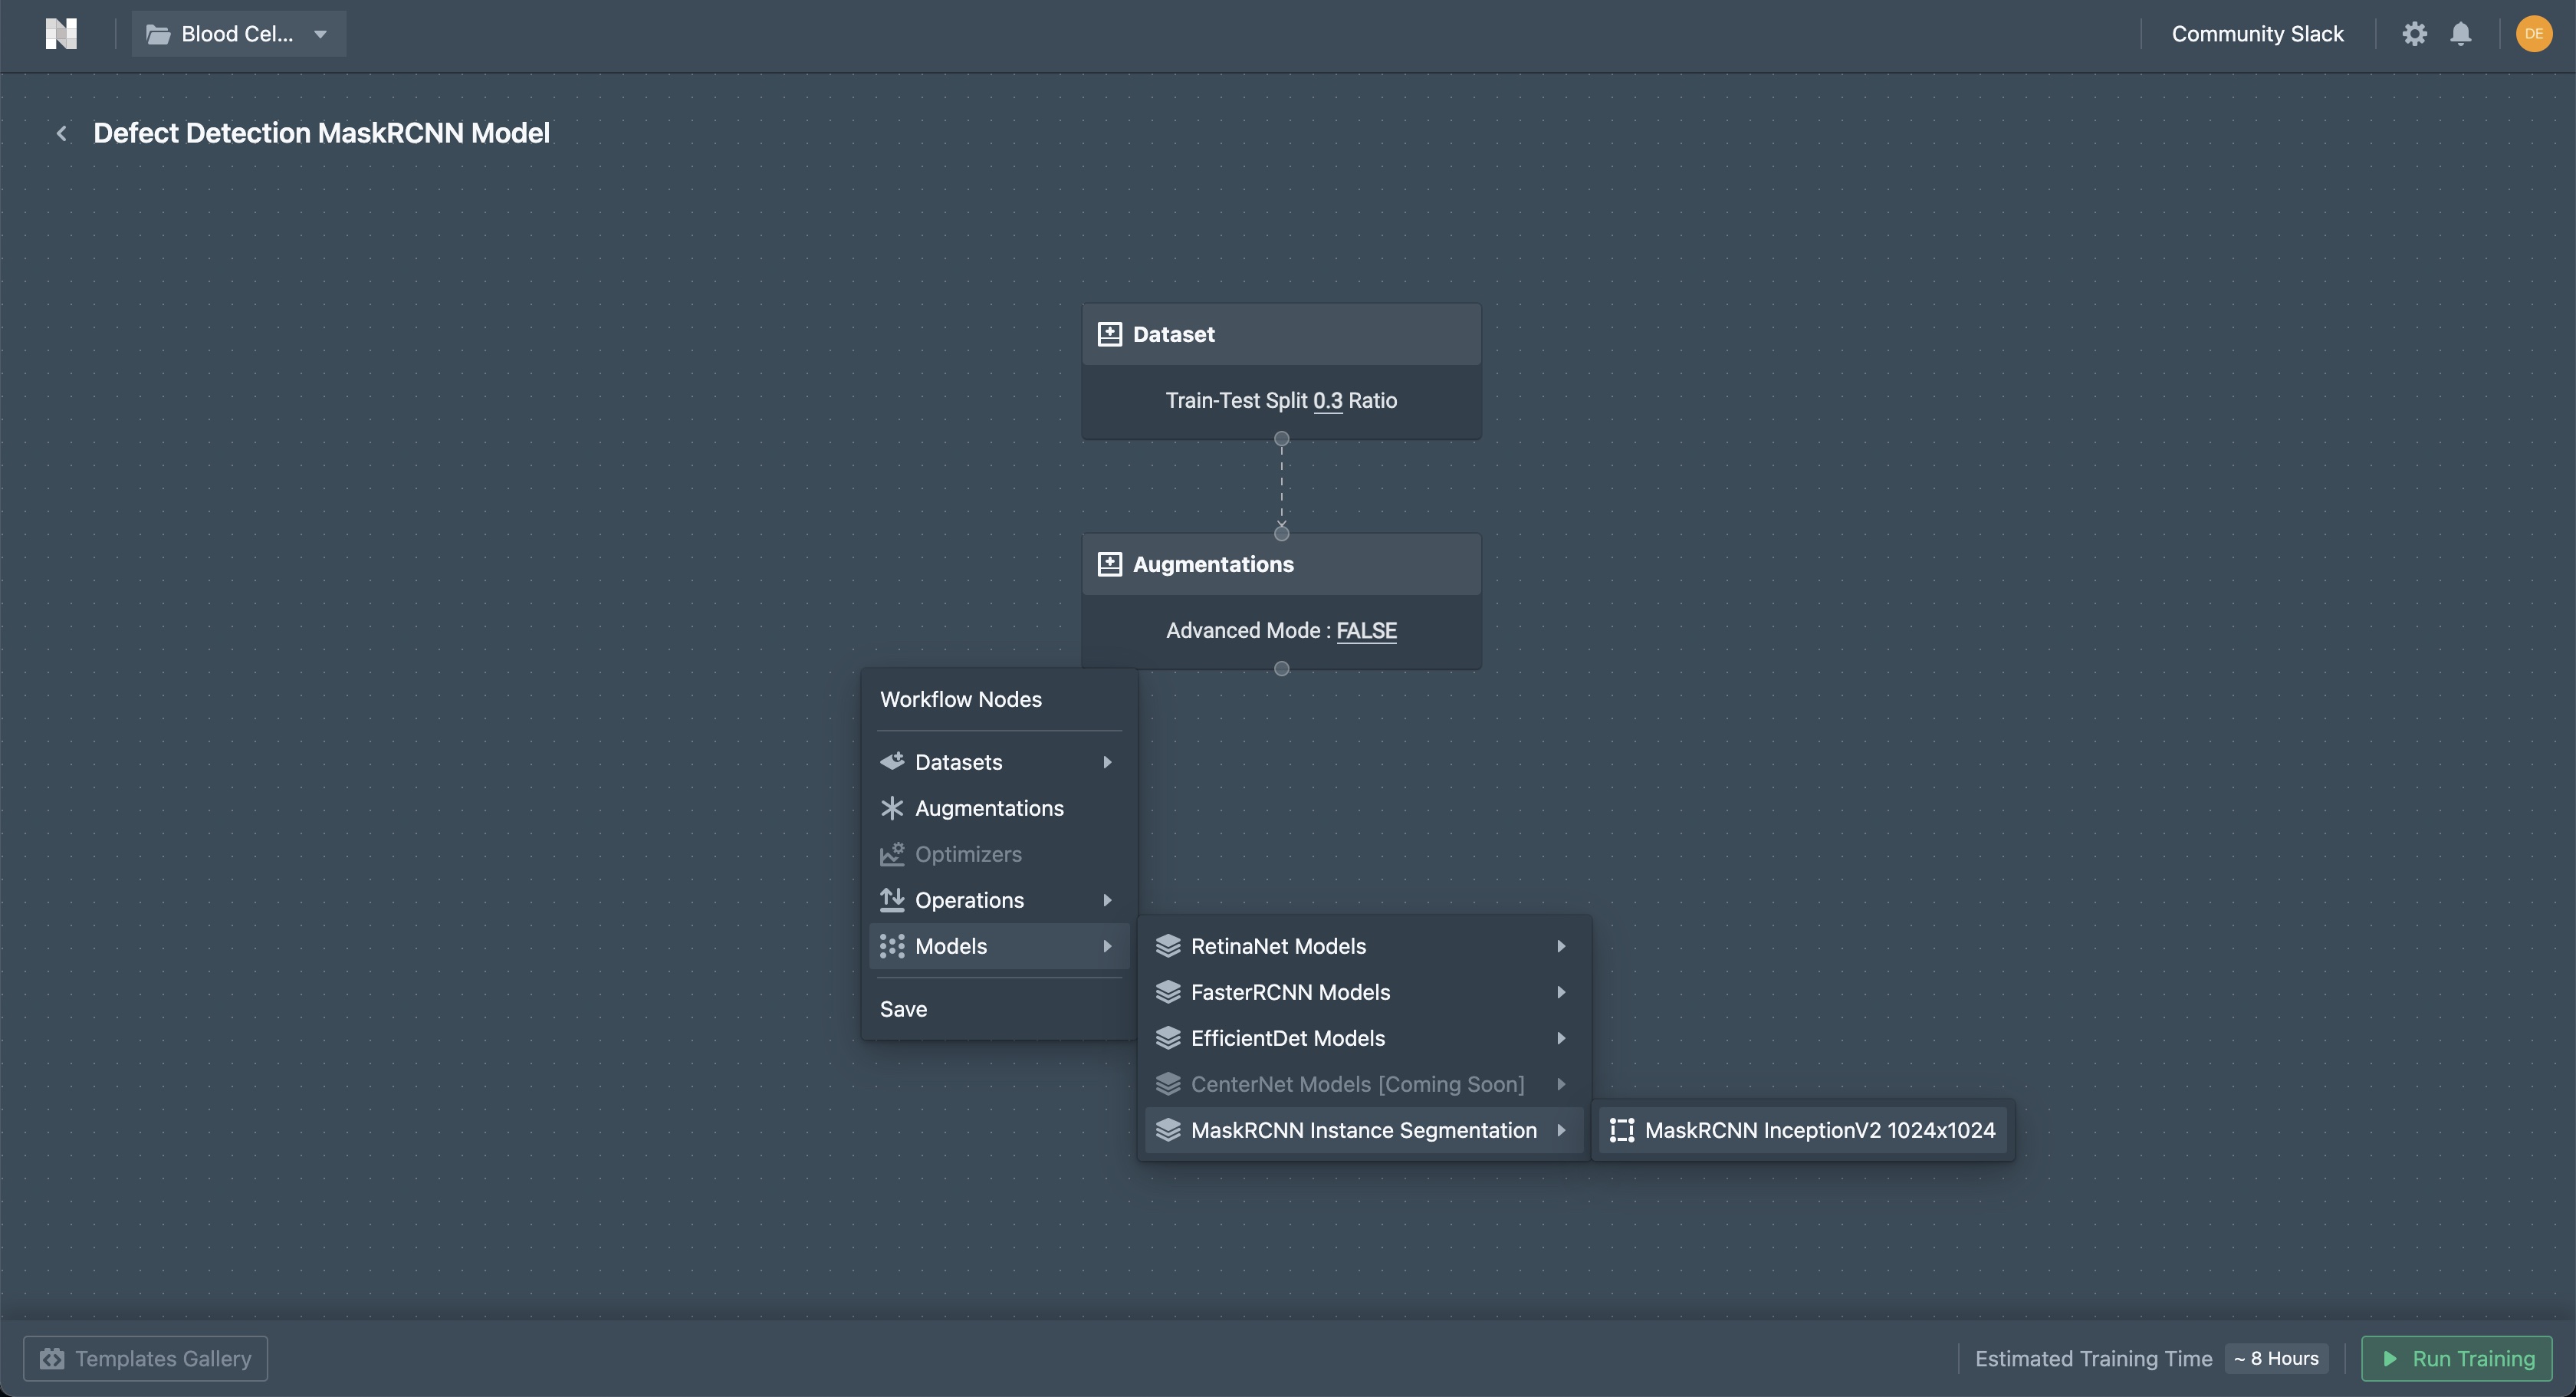Image resolution: width=2576 pixels, height=1397 pixels.
Task: Expand Models submenu arrow
Action: (1107, 946)
